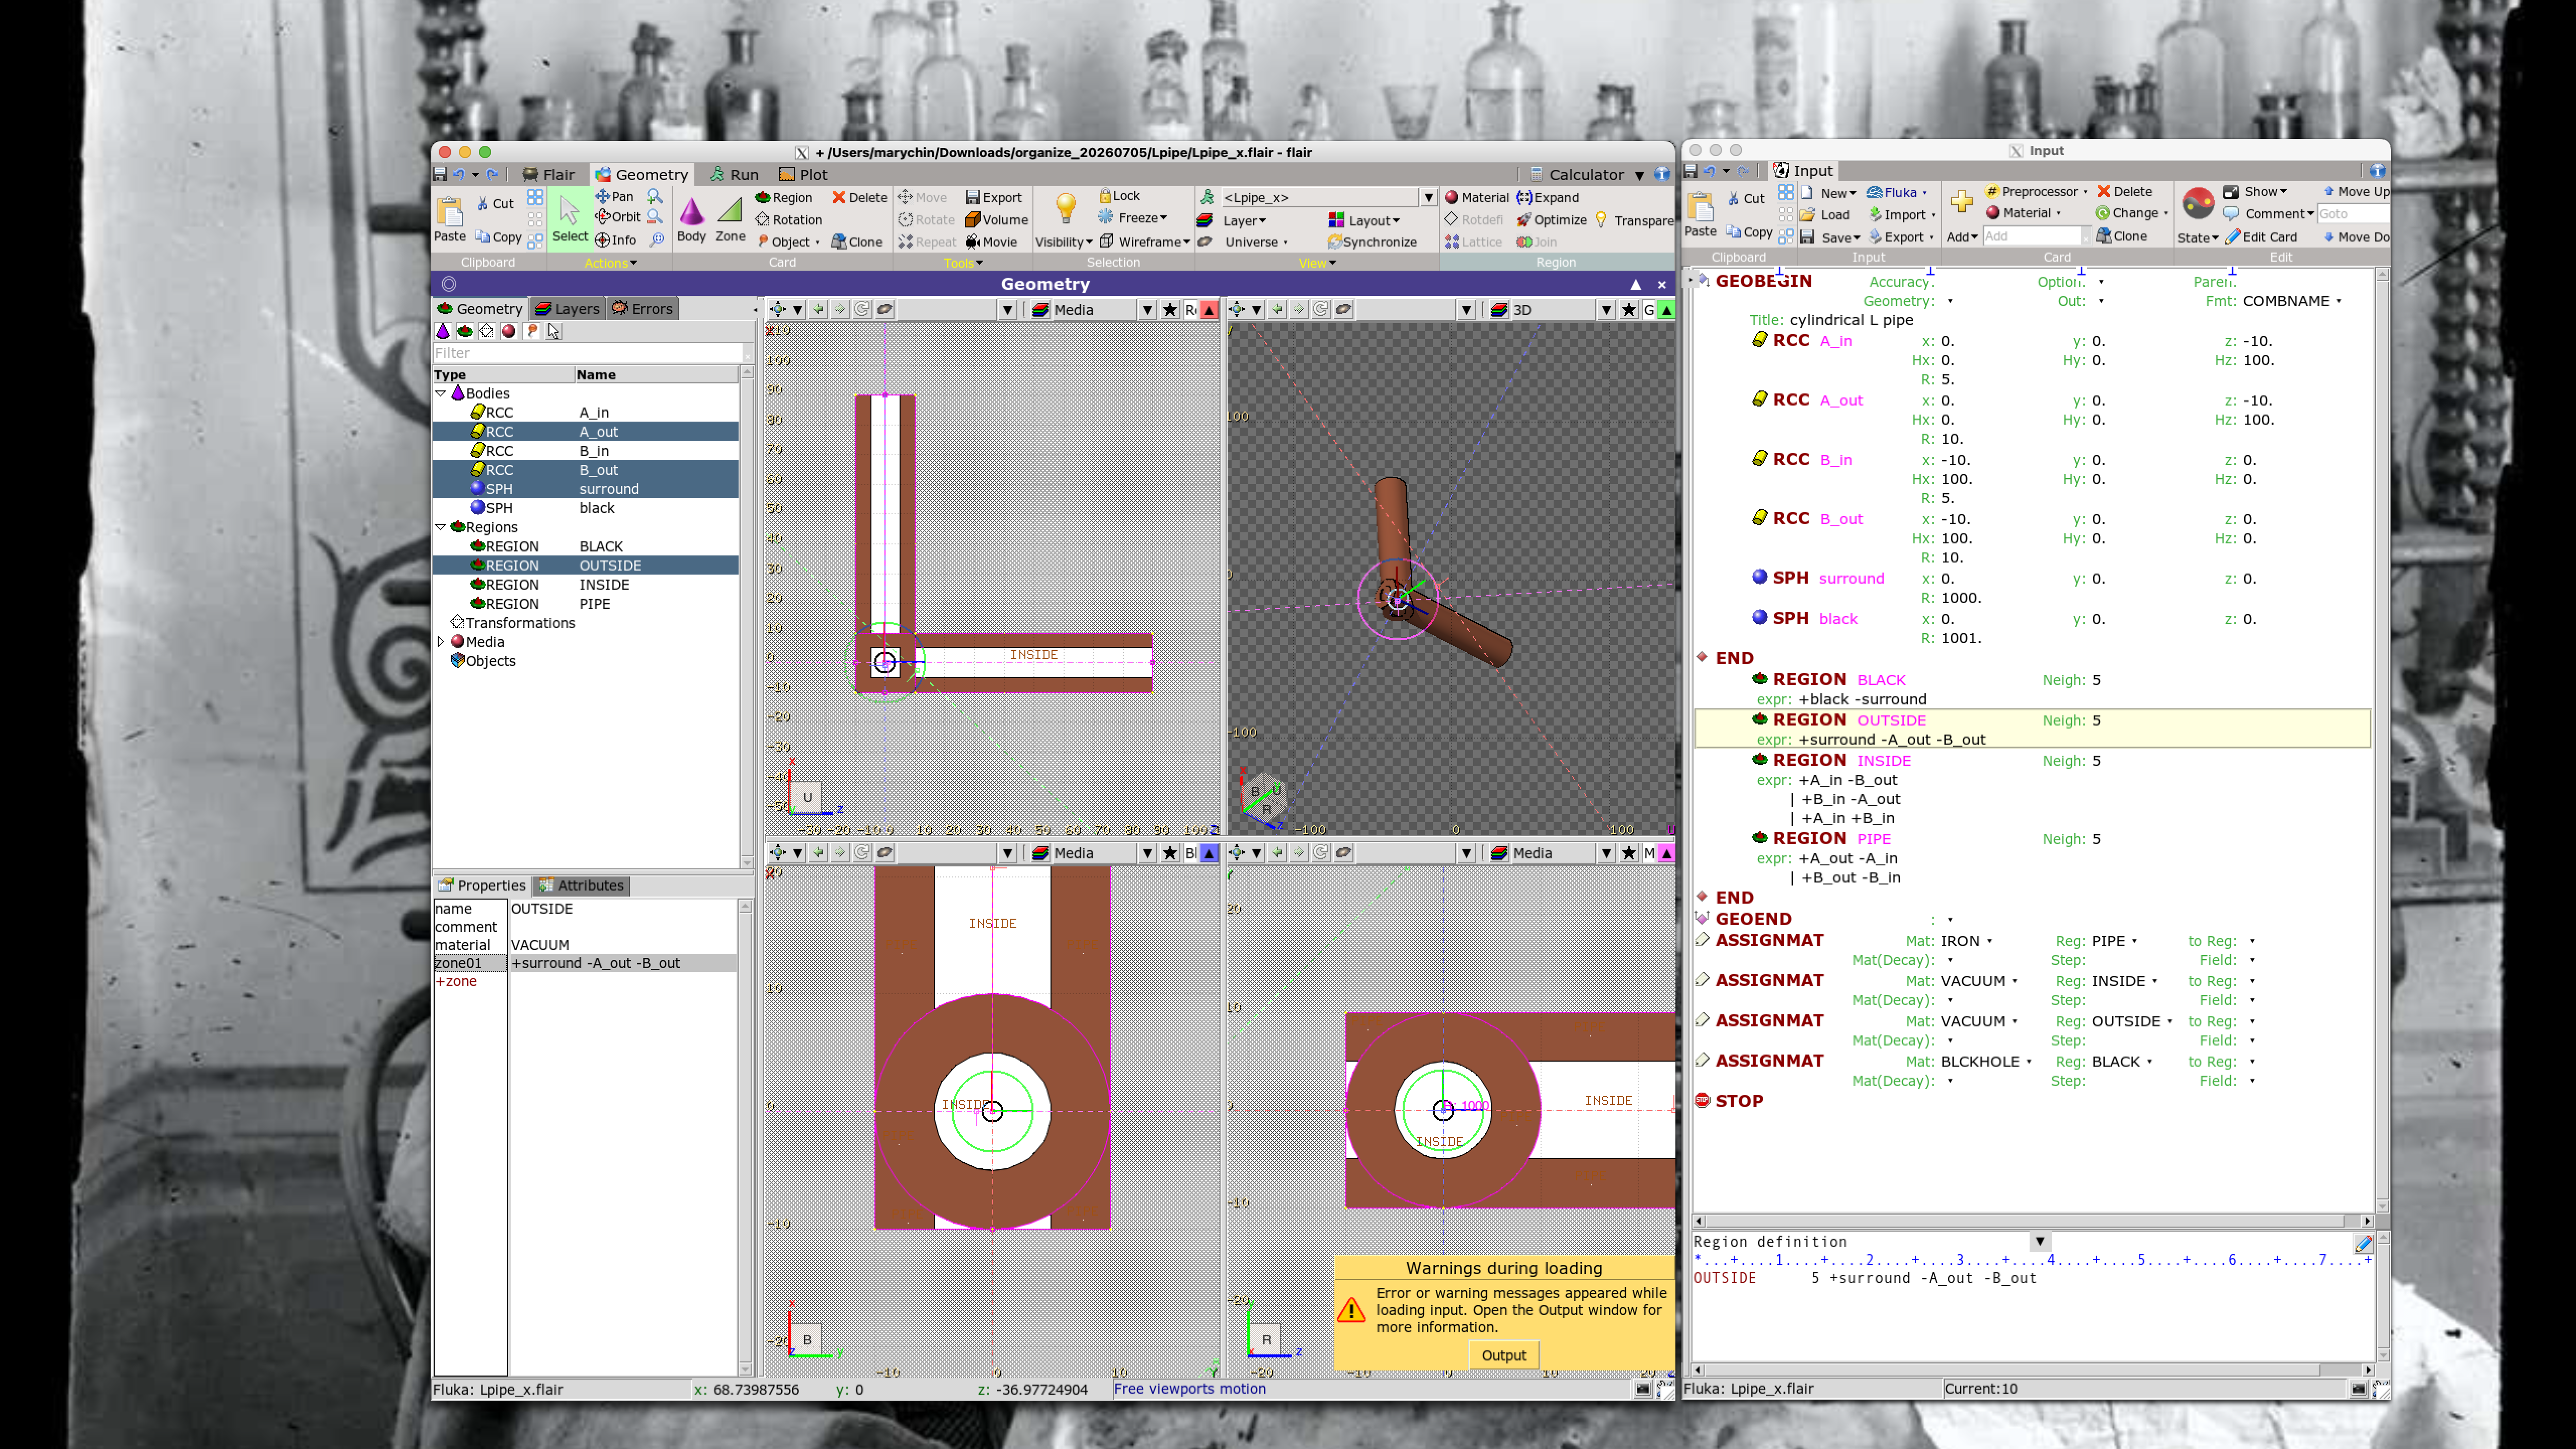Screen dimensions: 2576x1449
Task: Open the New menu in Input window
Action: 1829,193
